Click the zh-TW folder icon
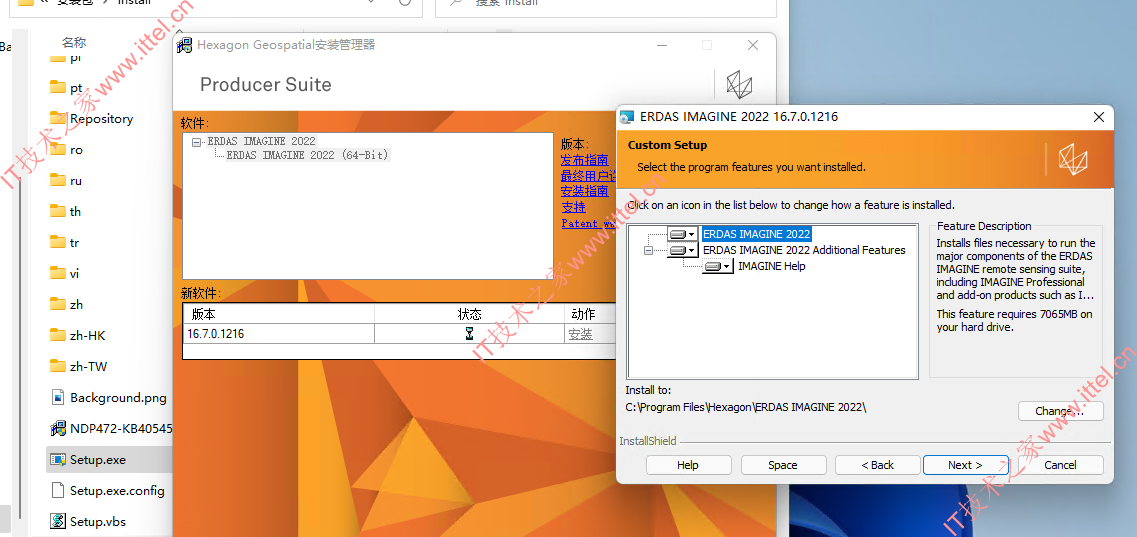The image size is (1137, 537). tap(58, 366)
